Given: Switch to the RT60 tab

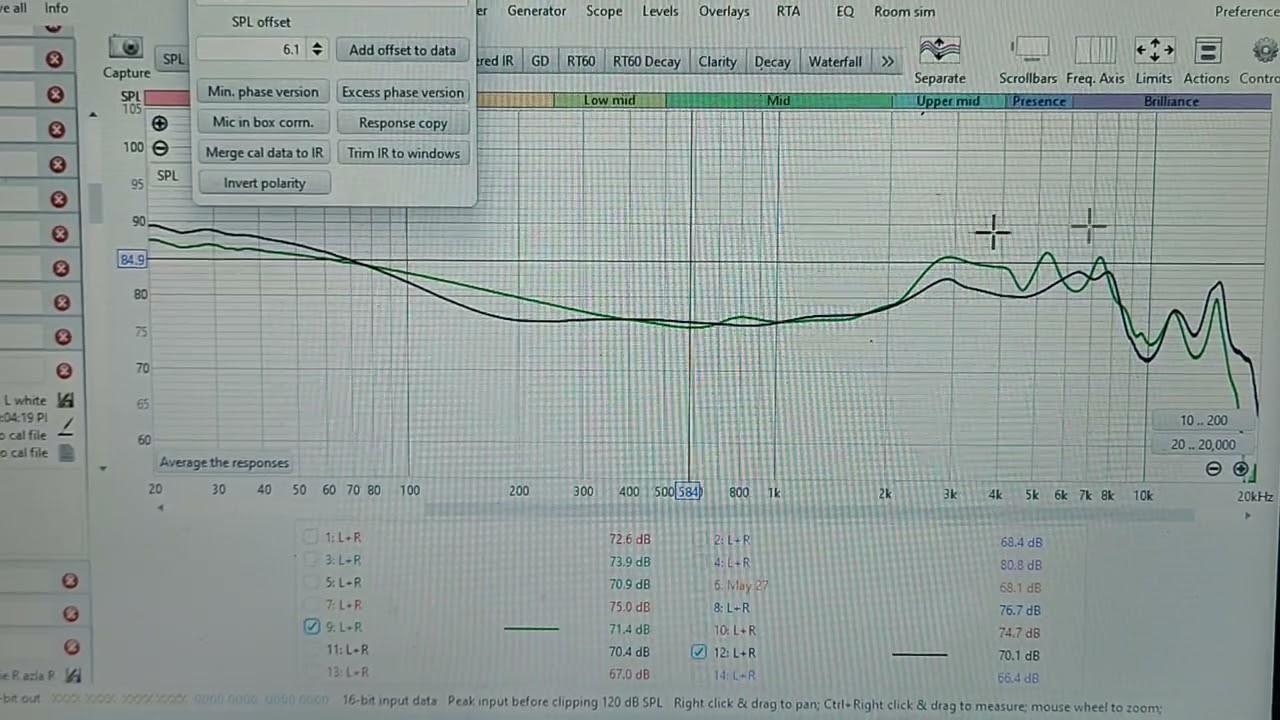Looking at the screenshot, I should [x=581, y=61].
